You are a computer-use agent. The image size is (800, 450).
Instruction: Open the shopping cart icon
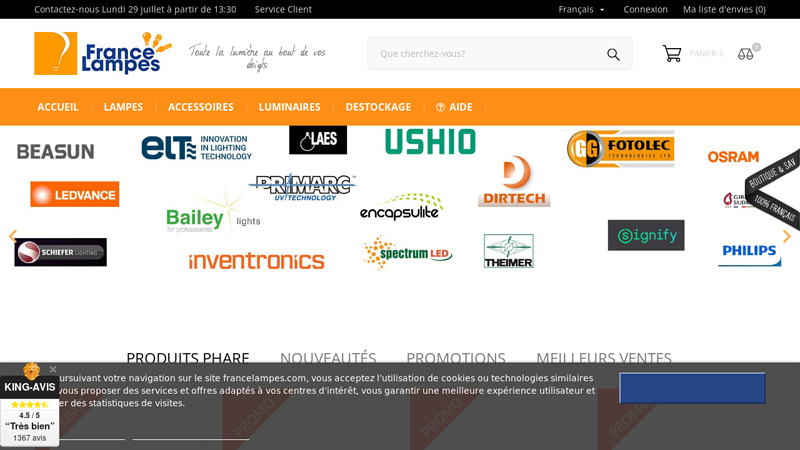[672, 53]
